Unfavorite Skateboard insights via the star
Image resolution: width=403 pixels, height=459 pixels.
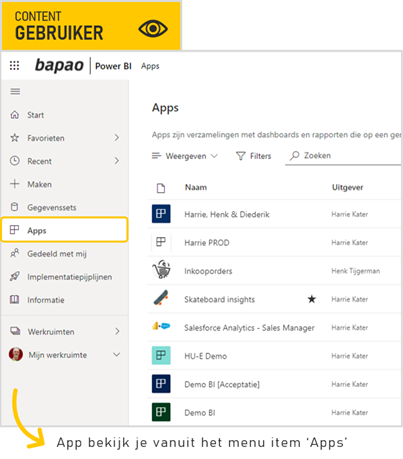coord(312,299)
